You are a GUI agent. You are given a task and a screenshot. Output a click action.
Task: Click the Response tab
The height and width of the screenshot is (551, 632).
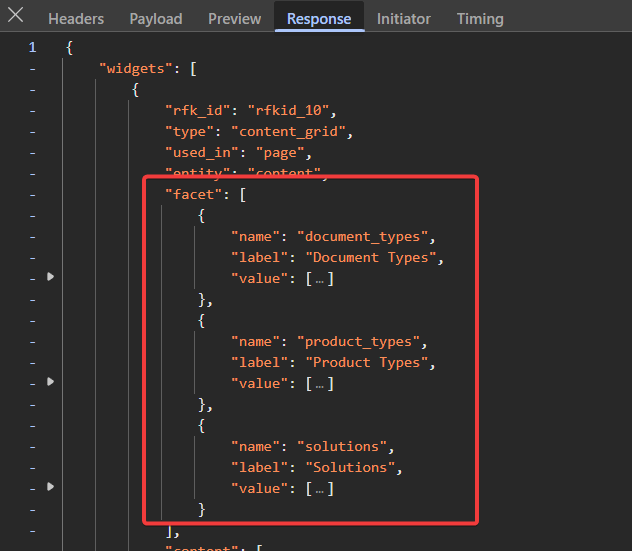pyautogui.click(x=319, y=19)
